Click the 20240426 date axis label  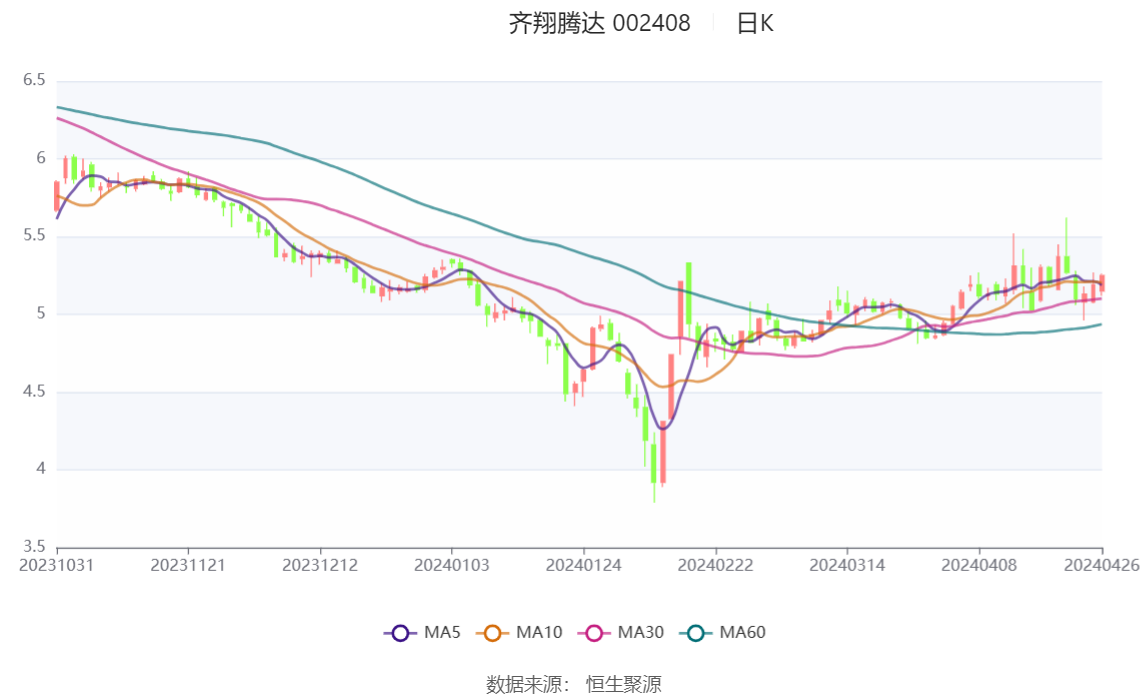tap(1101, 565)
